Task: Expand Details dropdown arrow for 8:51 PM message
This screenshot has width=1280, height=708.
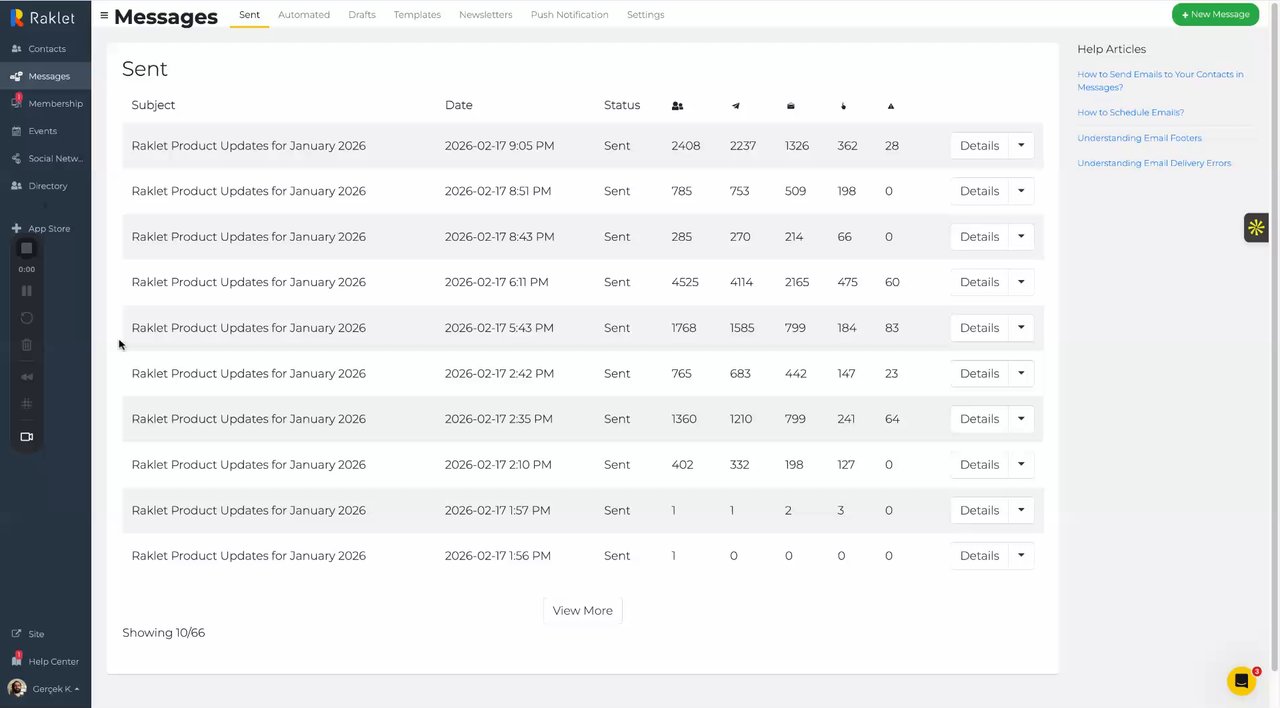Action: pyautogui.click(x=1021, y=191)
